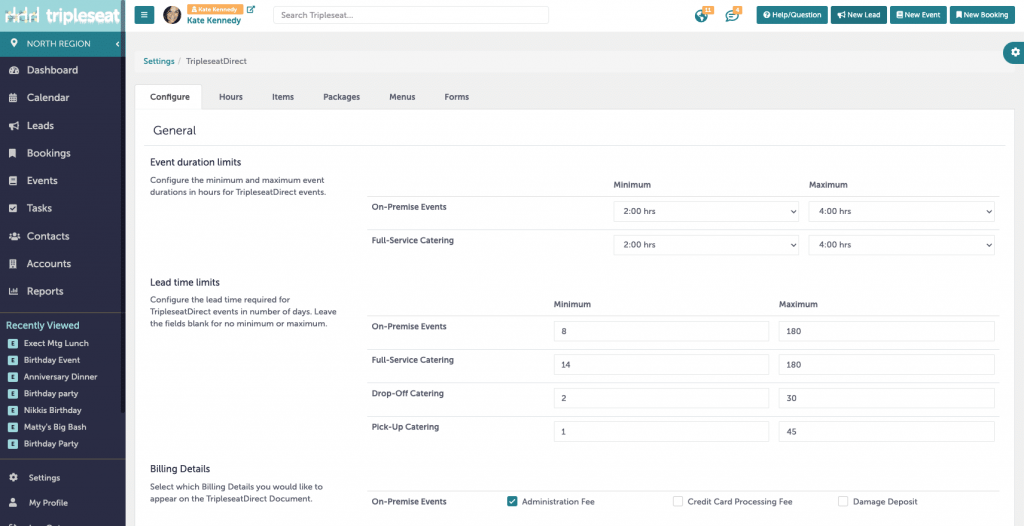Viewport: 1024px width, 526px height.
Task: Open Reports chart sidebar item
Action: pyautogui.click(x=45, y=291)
